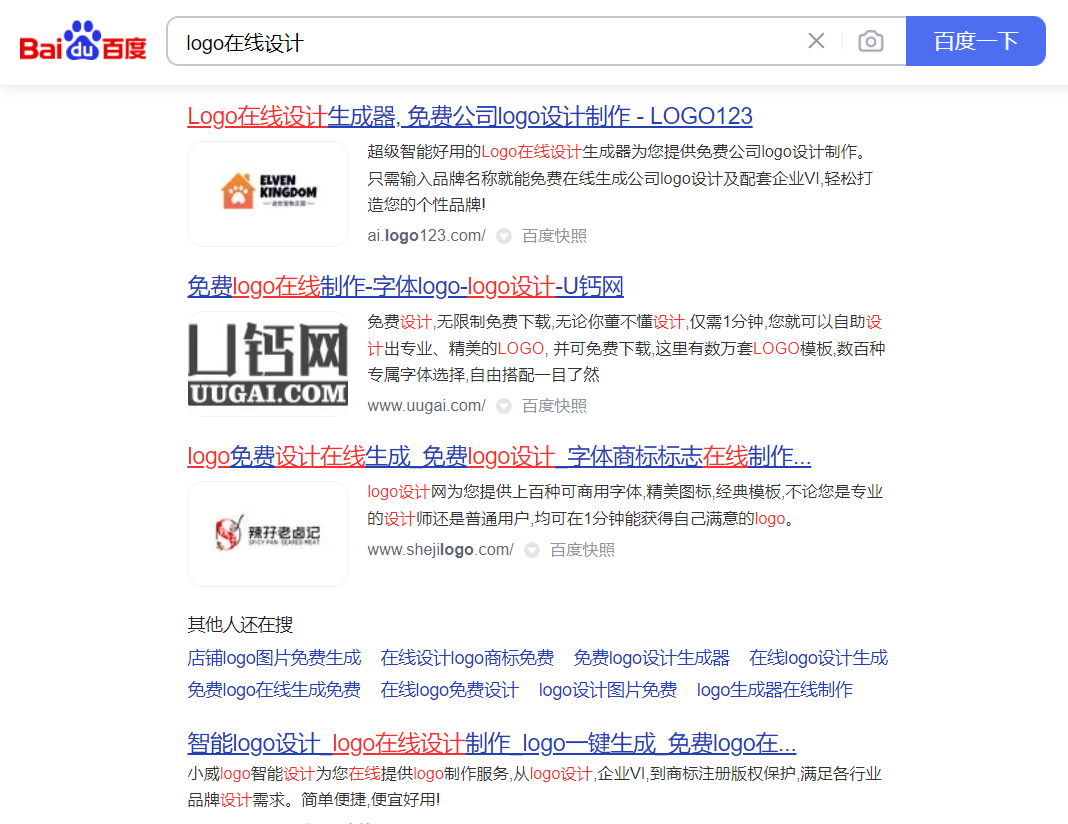Viewport: 1068px width, 824px height.
Task: Search related term logo生成器在线制作
Action: pyautogui.click(x=774, y=690)
